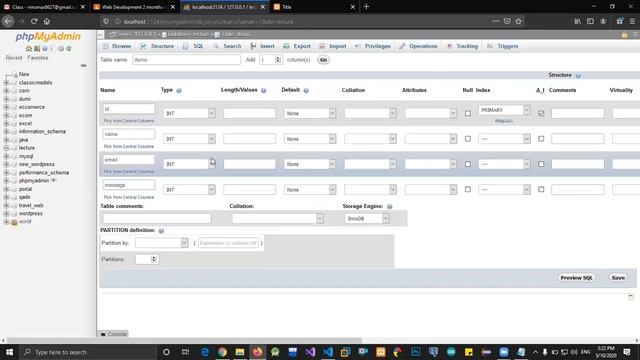Image resolution: width=640 pixels, height=360 pixels.
Task: Open help icon next to Type header
Action: click(179, 90)
